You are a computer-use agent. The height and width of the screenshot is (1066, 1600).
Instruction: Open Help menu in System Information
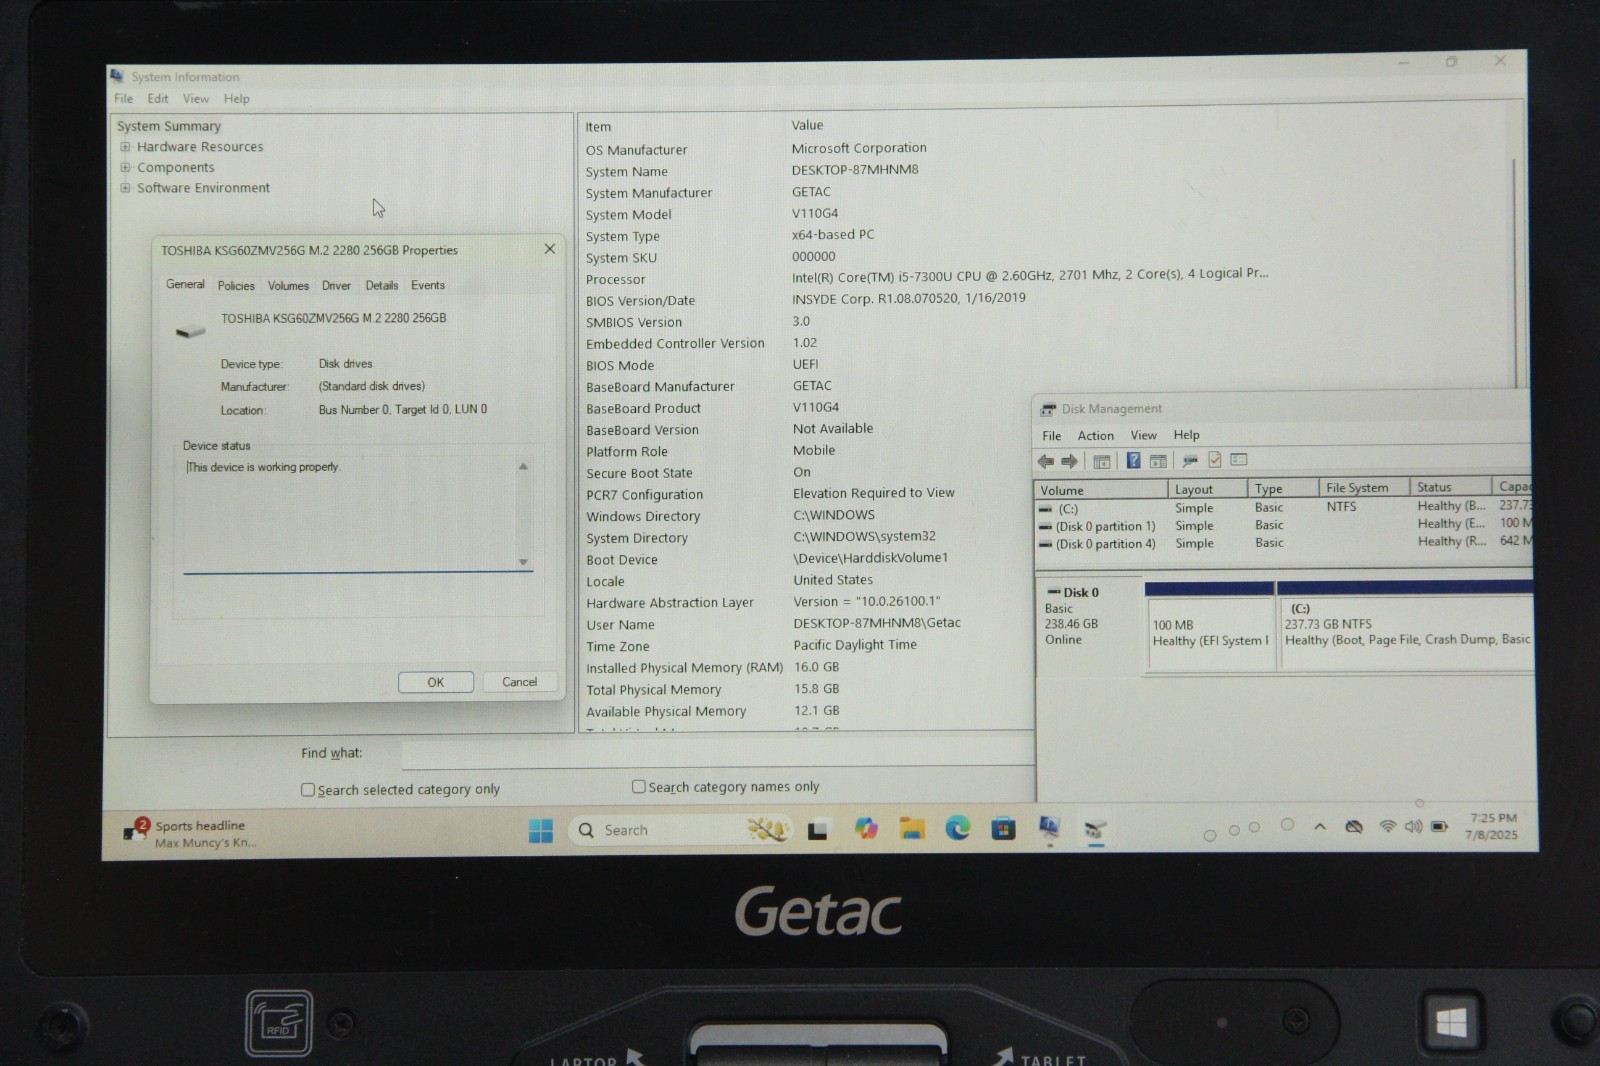point(237,99)
